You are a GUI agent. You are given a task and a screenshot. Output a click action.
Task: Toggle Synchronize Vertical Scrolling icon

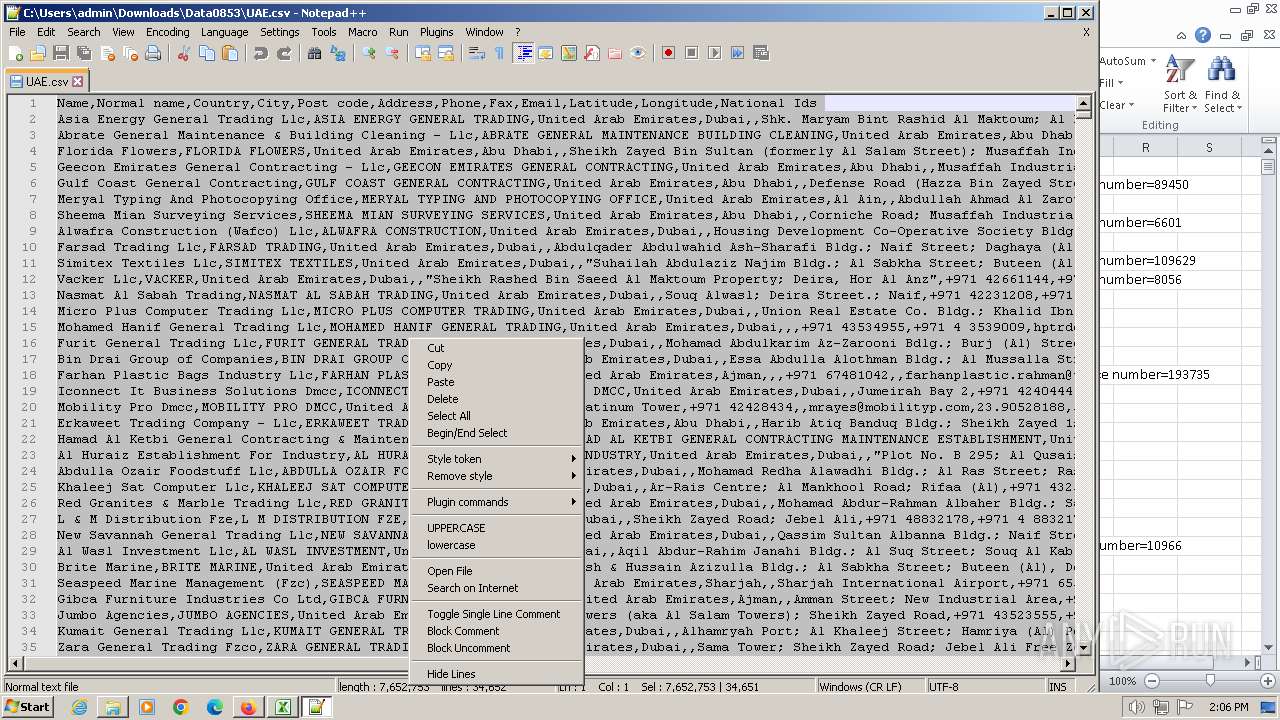point(423,53)
